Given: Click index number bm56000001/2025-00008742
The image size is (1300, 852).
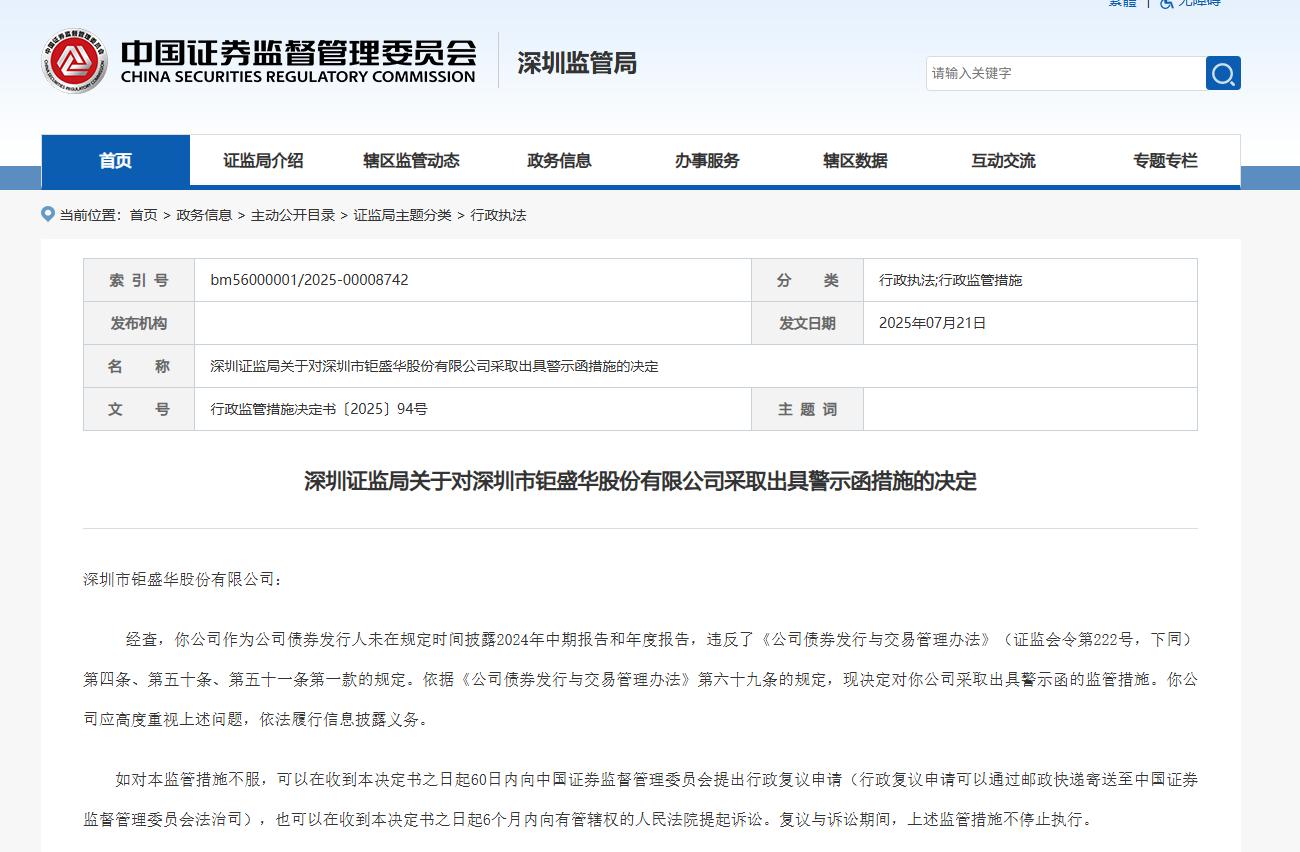Looking at the screenshot, I should point(309,280).
